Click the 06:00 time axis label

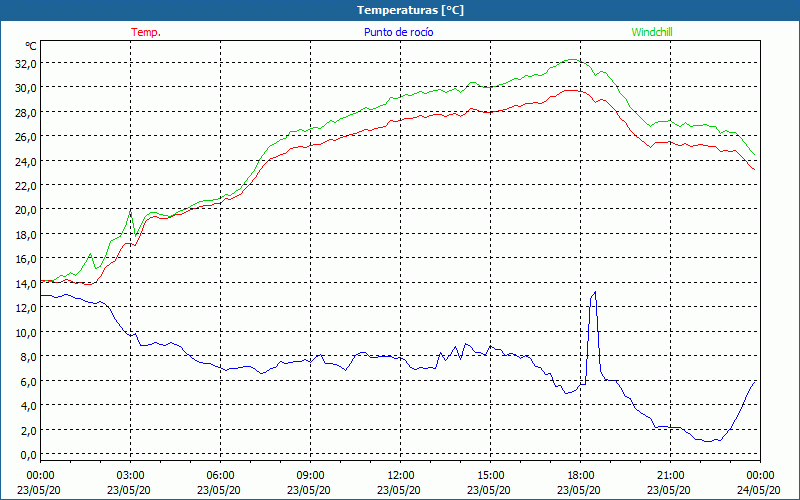click(x=220, y=476)
